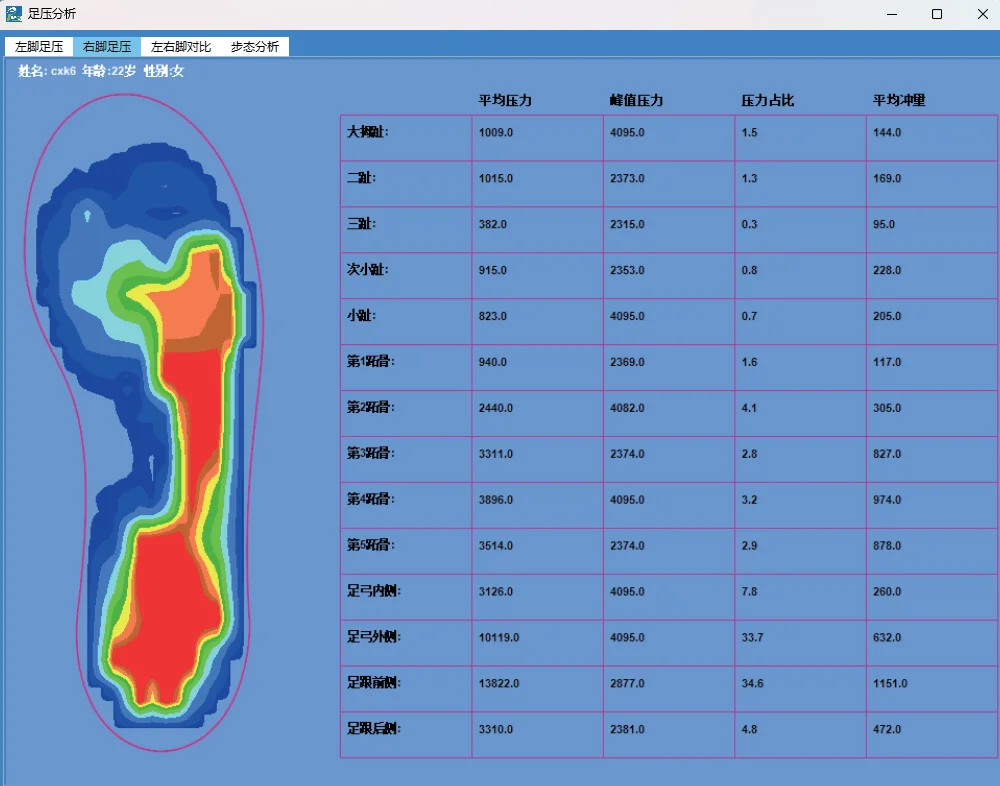Click the 压力占比 column header
The height and width of the screenshot is (786, 1000).
768,101
